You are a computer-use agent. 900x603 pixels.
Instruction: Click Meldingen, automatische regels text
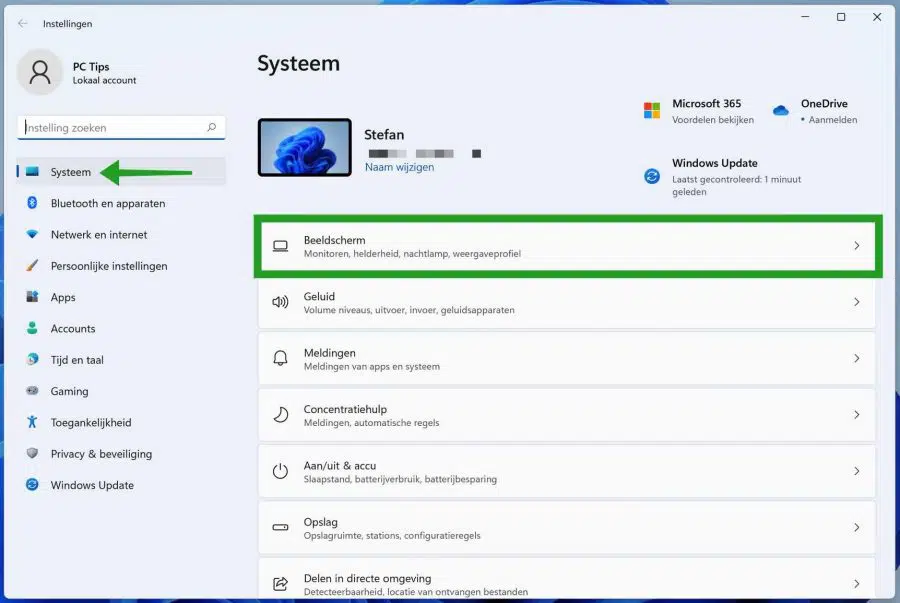point(371,422)
